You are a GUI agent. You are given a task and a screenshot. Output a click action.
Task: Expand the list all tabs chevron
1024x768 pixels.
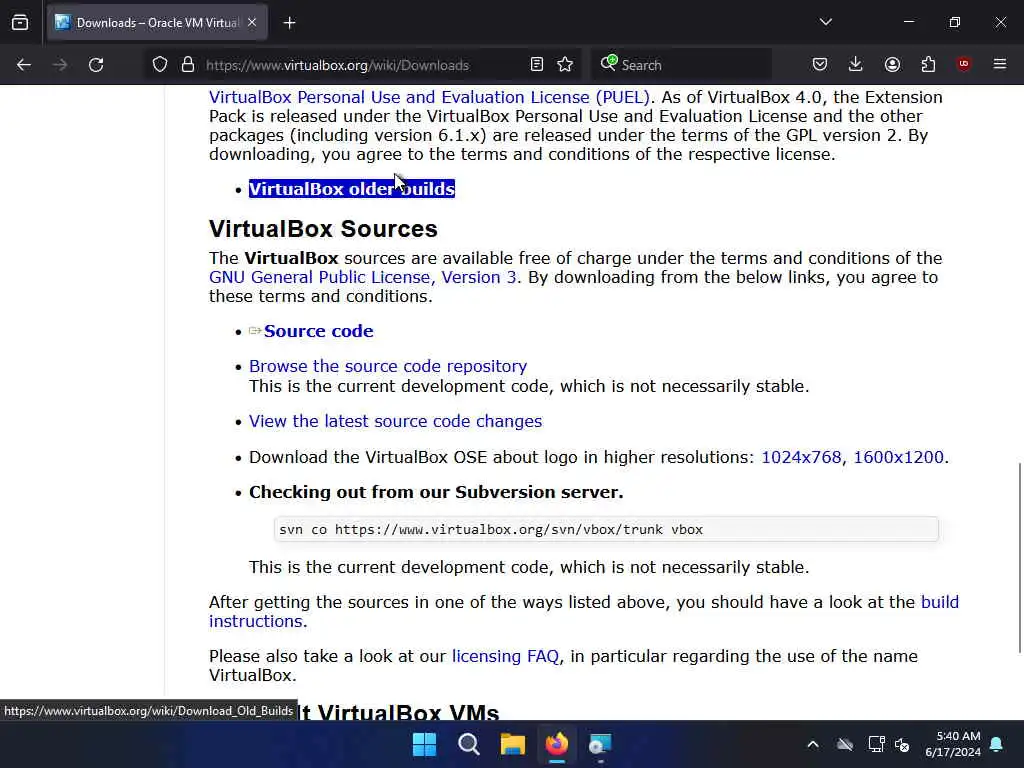825,22
